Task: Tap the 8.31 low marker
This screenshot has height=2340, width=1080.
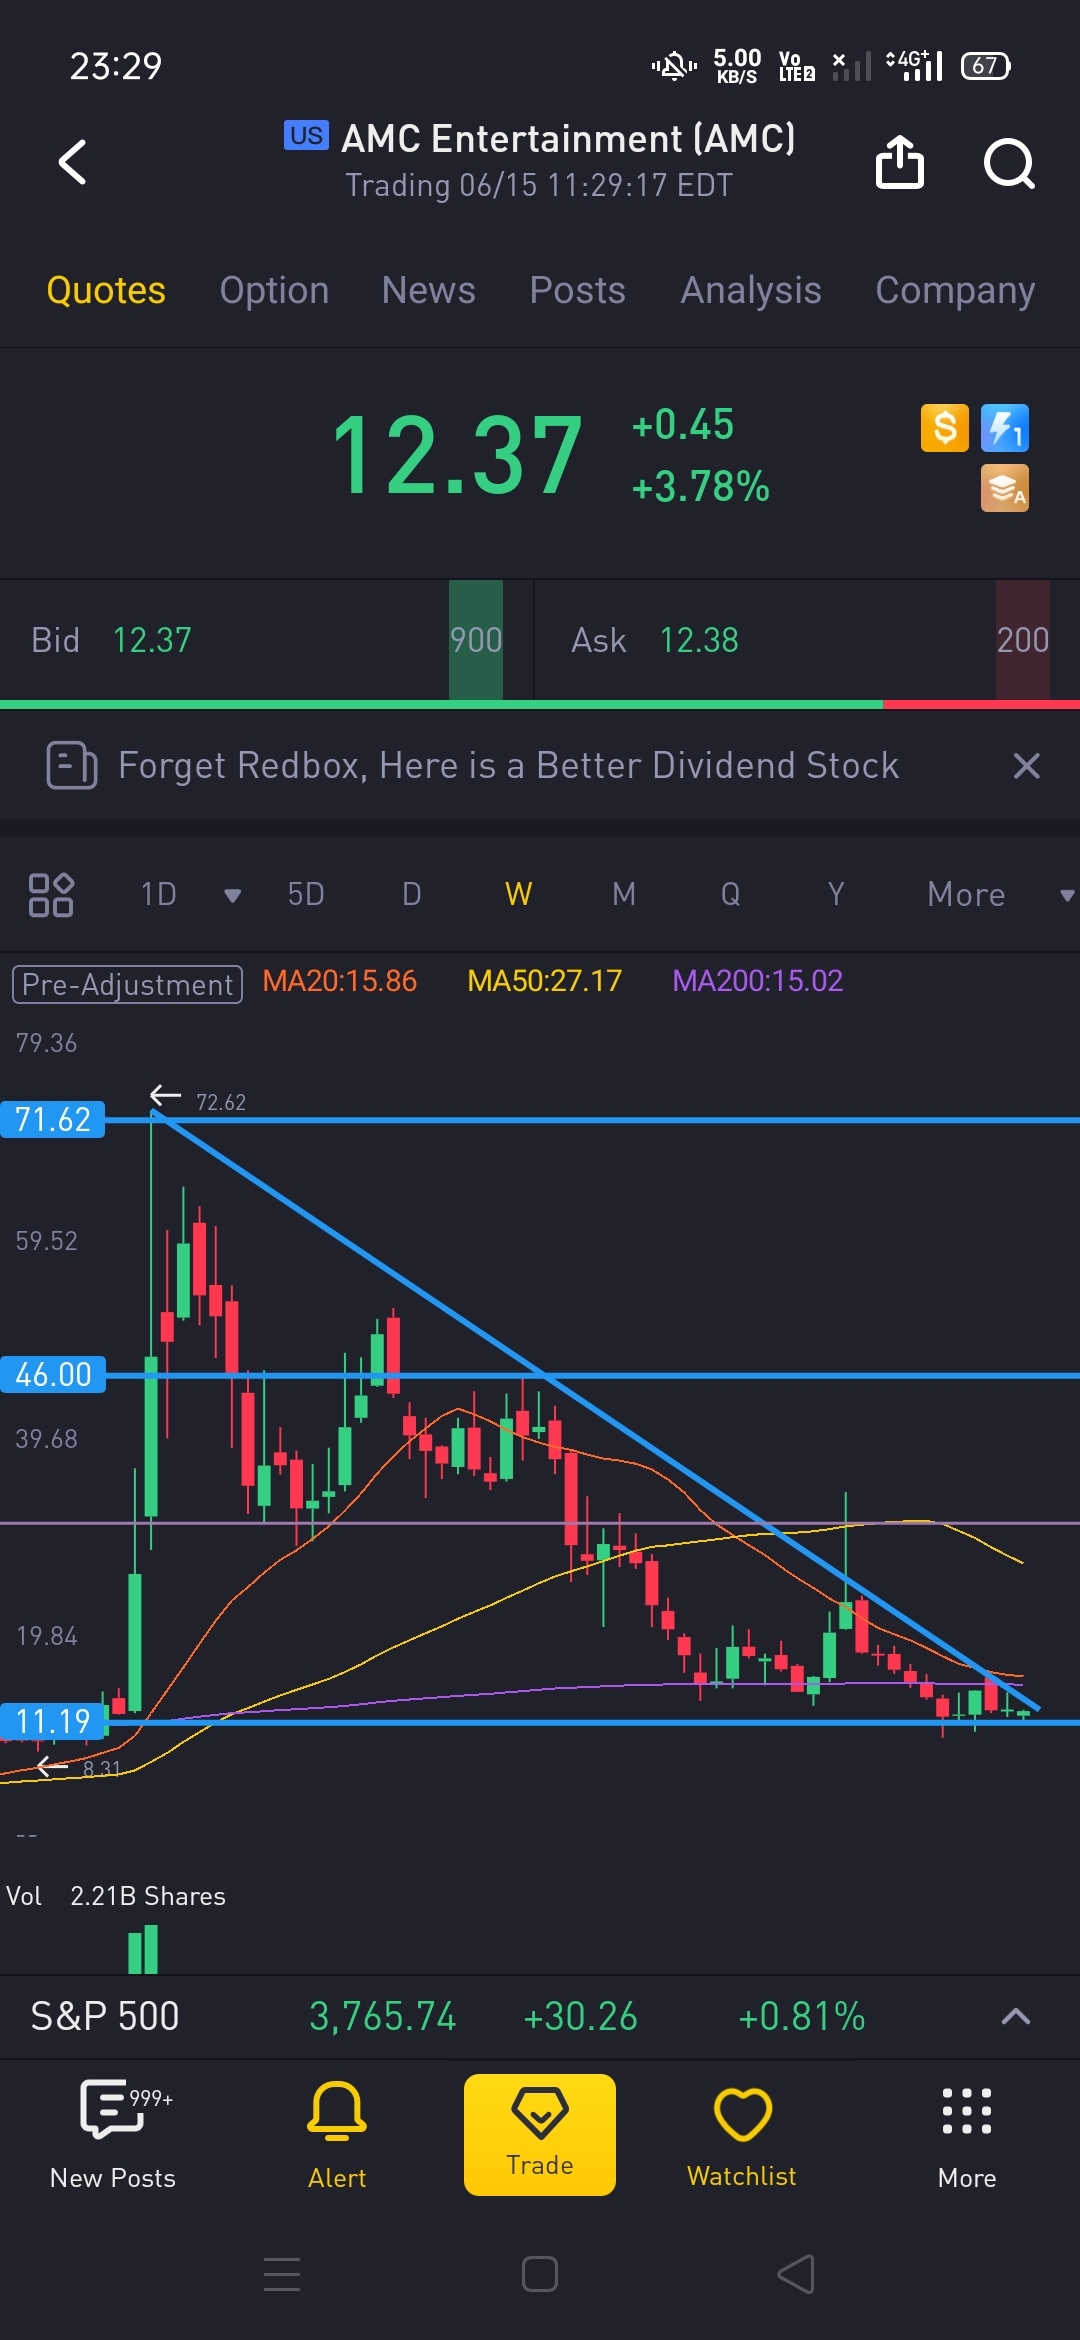Action: (x=101, y=1769)
